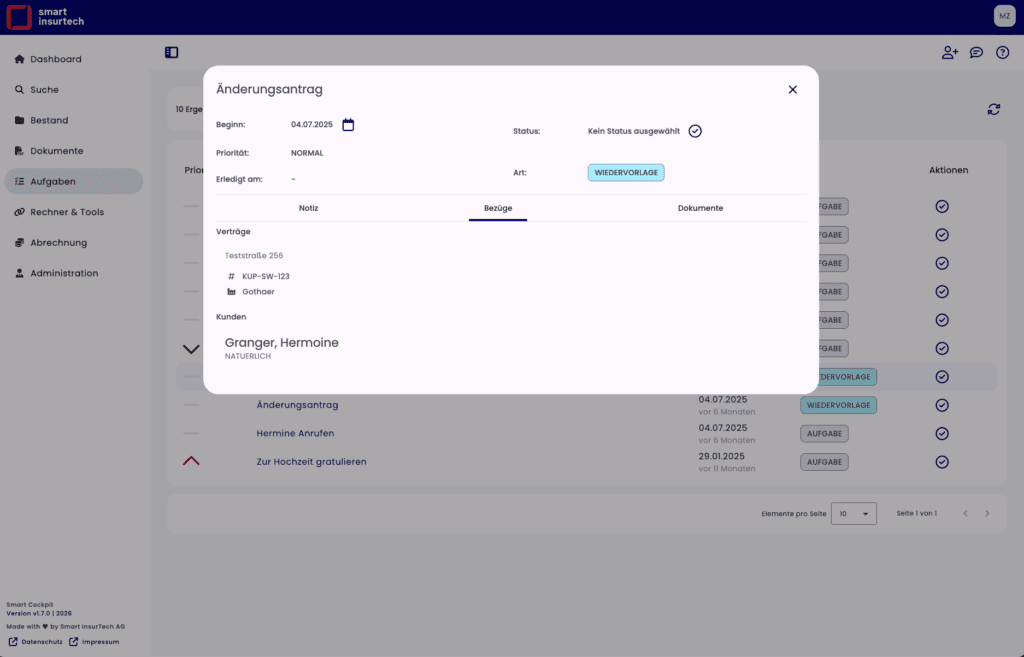Toggle the sidebar panel icon
Screen dimensions: 1024x657
click(172, 52)
